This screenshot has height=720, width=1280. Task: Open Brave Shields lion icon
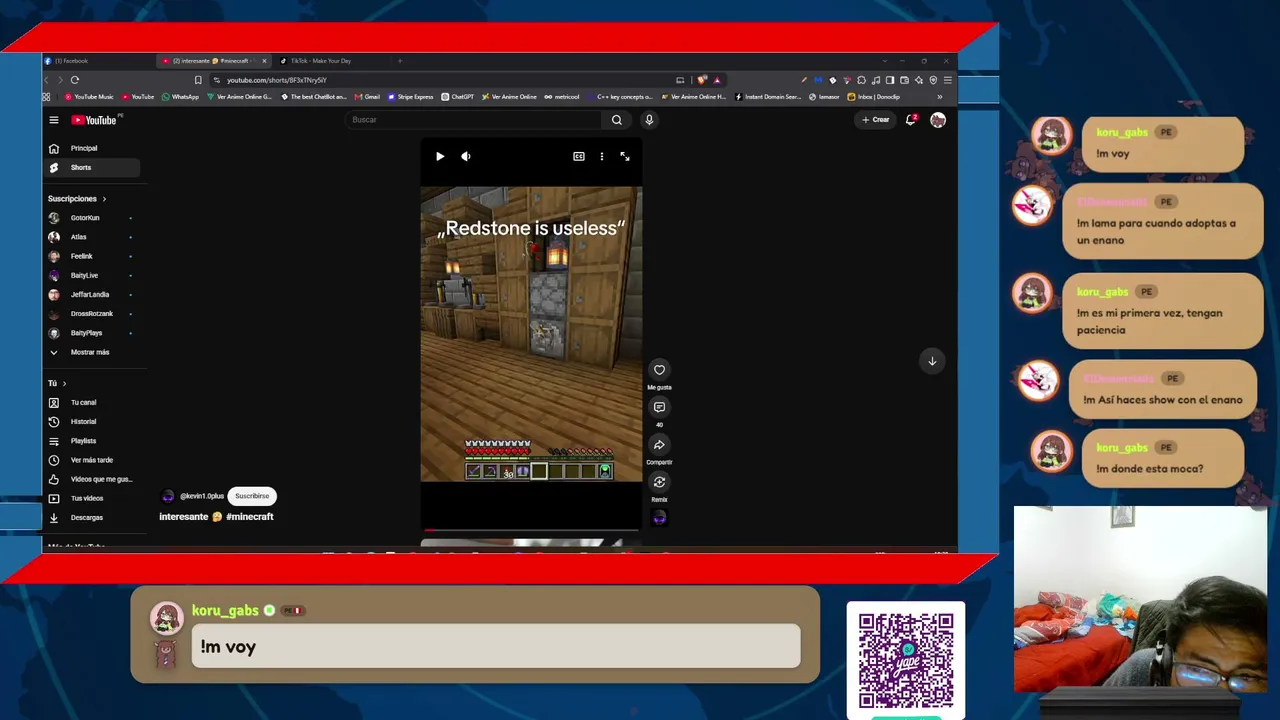[703, 80]
